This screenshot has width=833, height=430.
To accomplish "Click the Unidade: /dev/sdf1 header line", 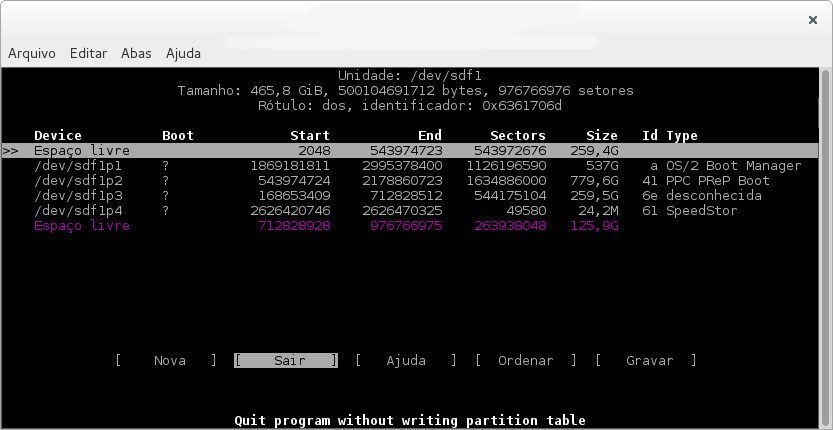I will point(410,75).
